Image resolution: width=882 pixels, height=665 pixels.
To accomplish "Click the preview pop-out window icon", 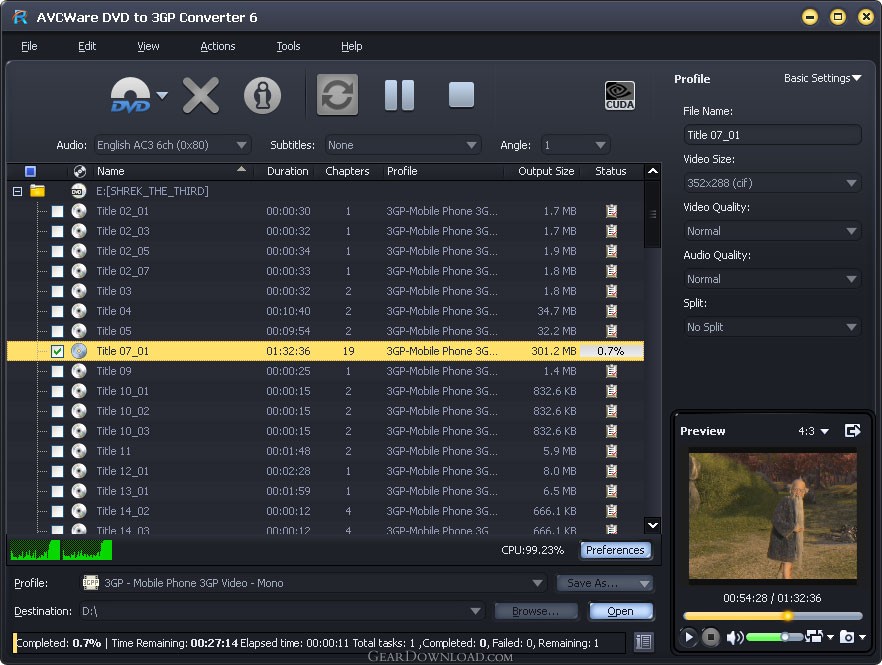I will pos(853,430).
